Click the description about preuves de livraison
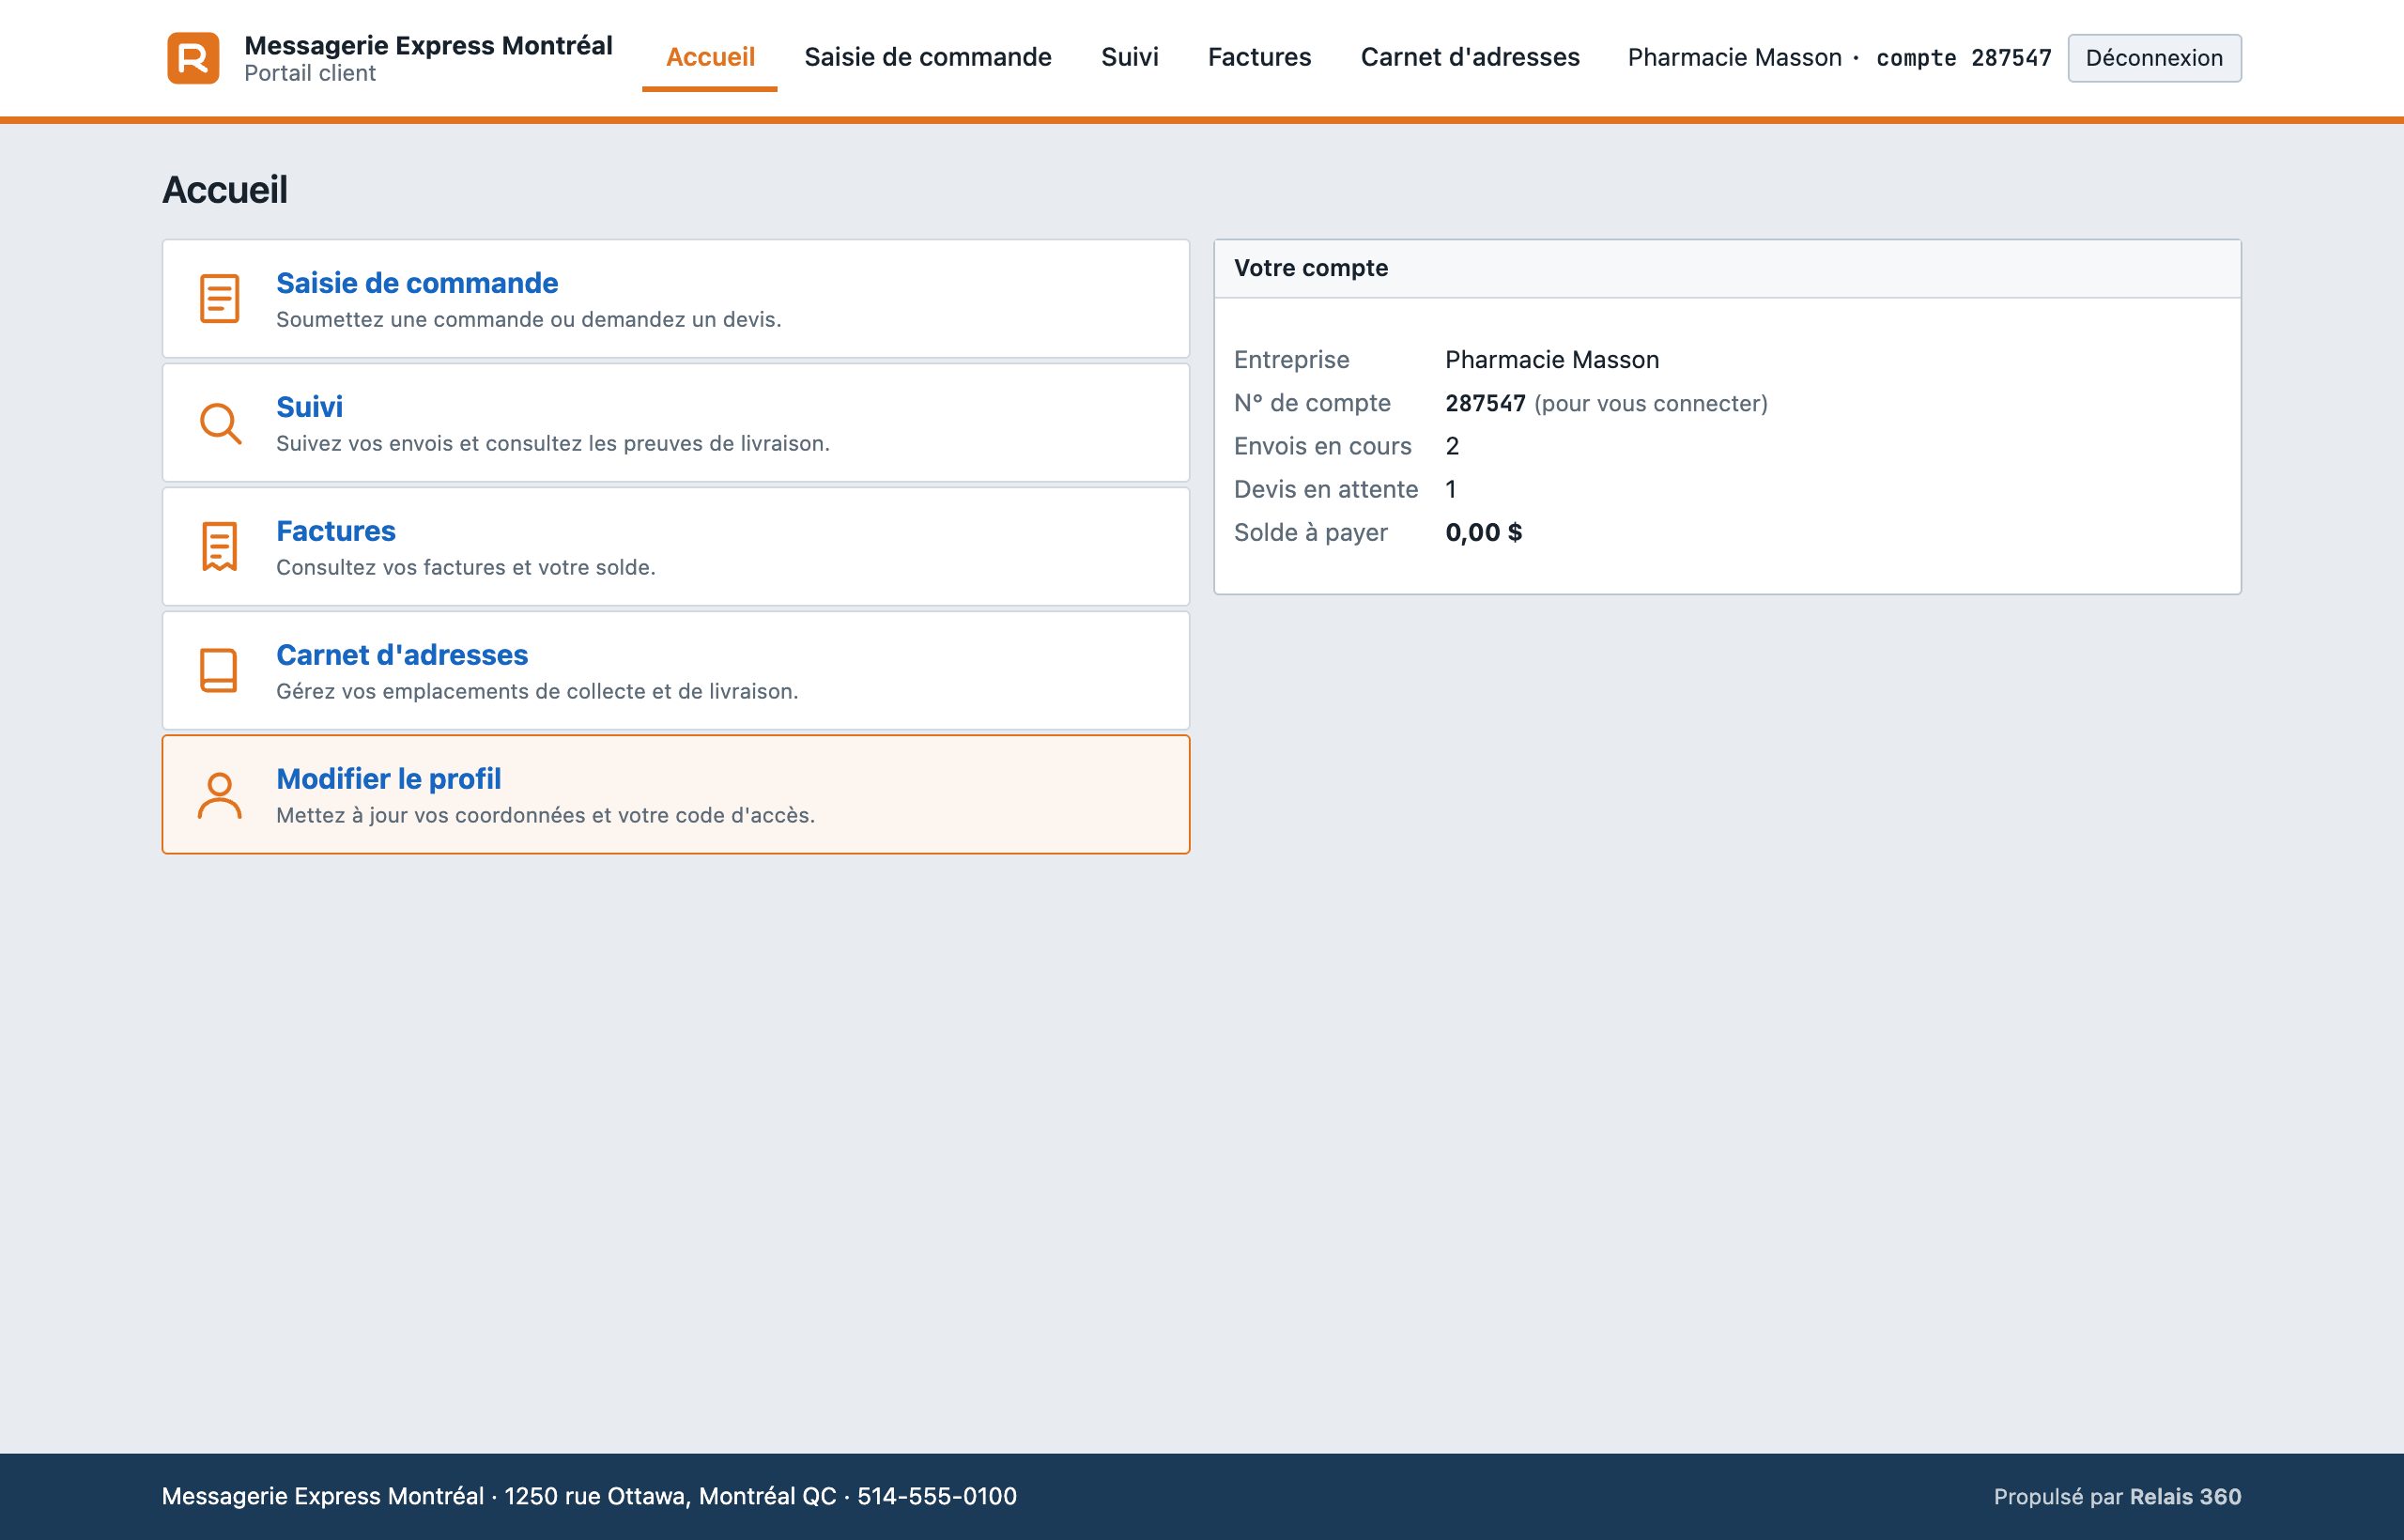This screenshot has height=1540, width=2404. 553,443
